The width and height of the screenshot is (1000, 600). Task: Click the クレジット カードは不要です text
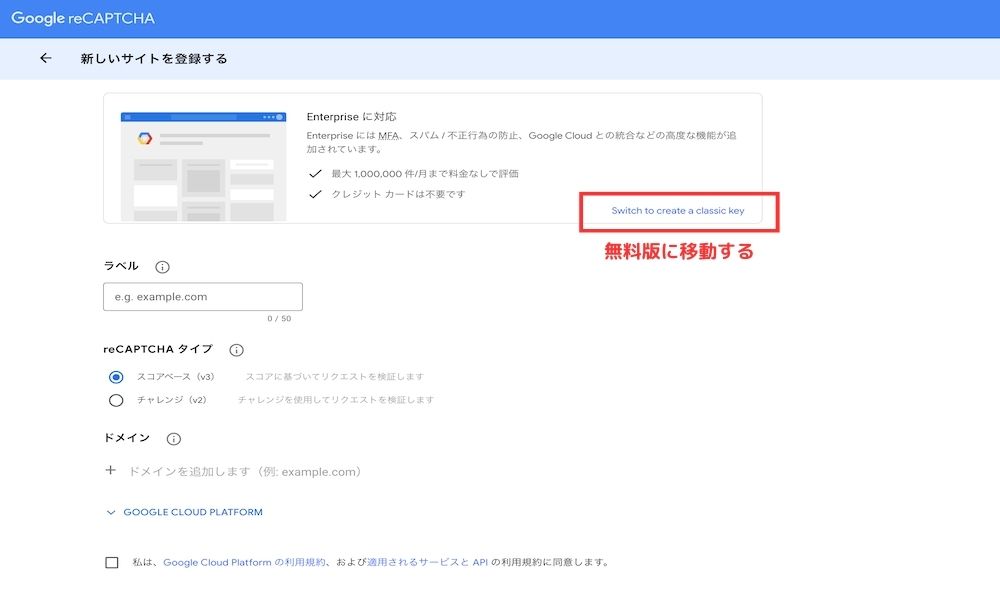pos(399,194)
